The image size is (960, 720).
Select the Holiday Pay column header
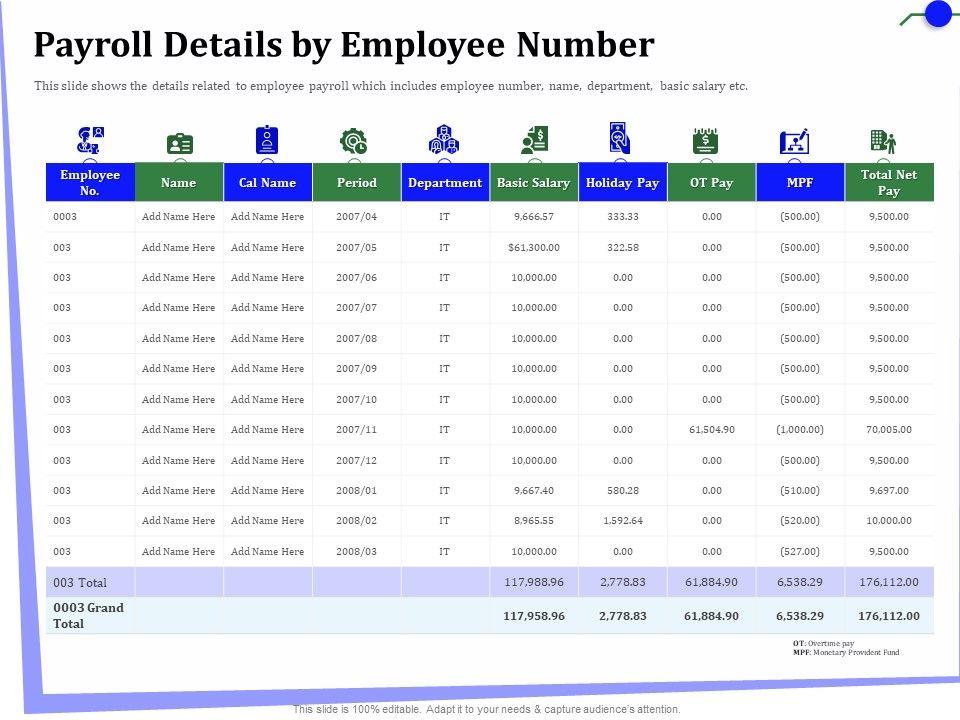pyautogui.click(x=623, y=182)
